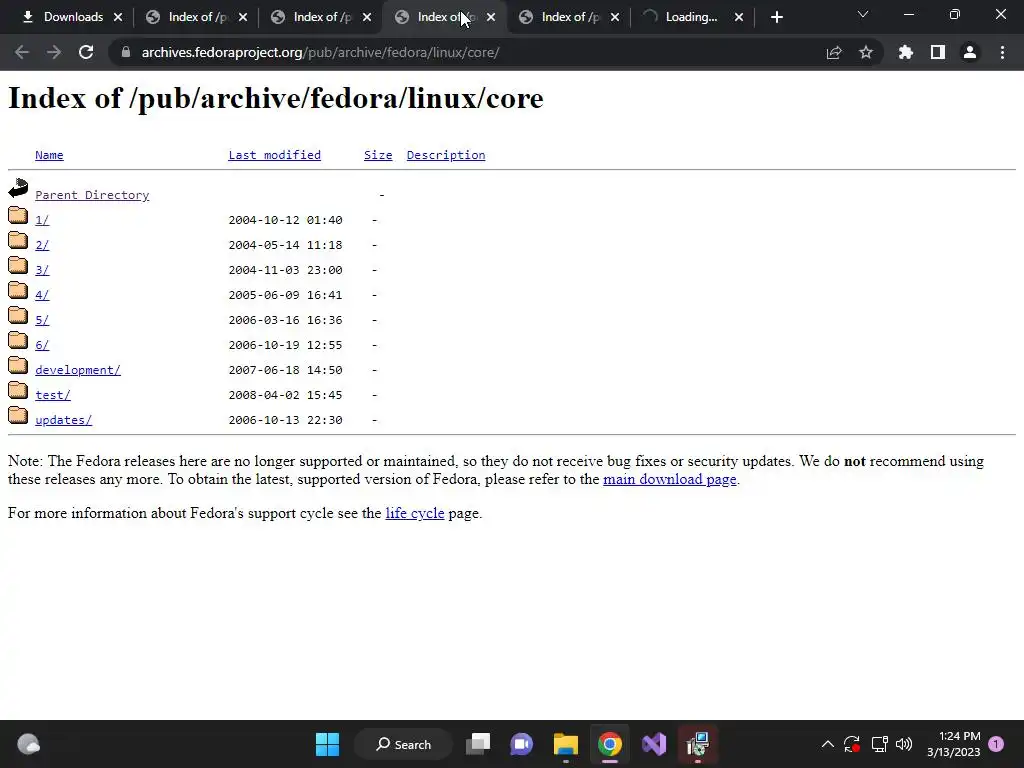1024x768 pixels.
Task: Reload the current page
Action: tap(86, 52)
